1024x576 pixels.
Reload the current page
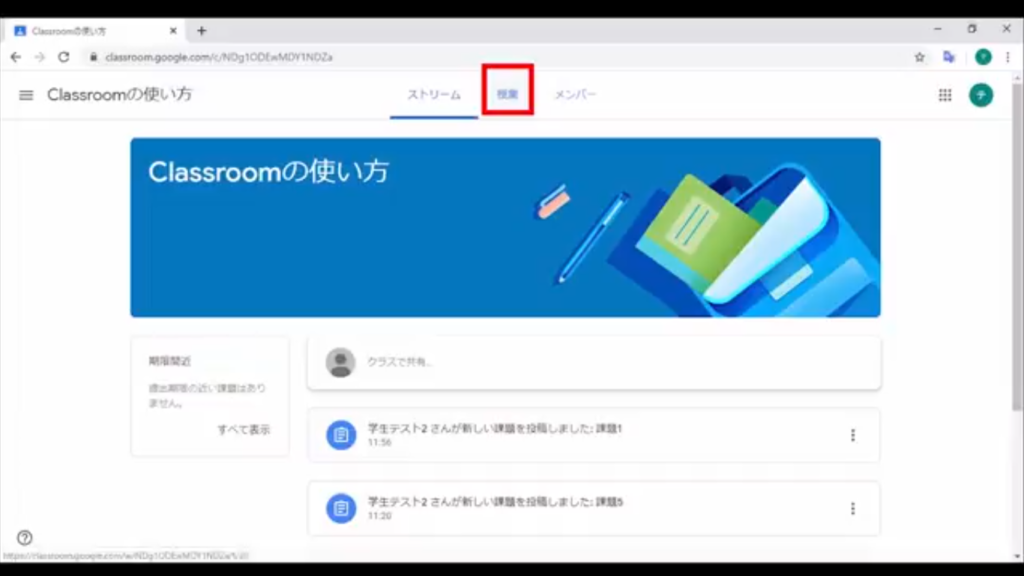click(63, 57)
